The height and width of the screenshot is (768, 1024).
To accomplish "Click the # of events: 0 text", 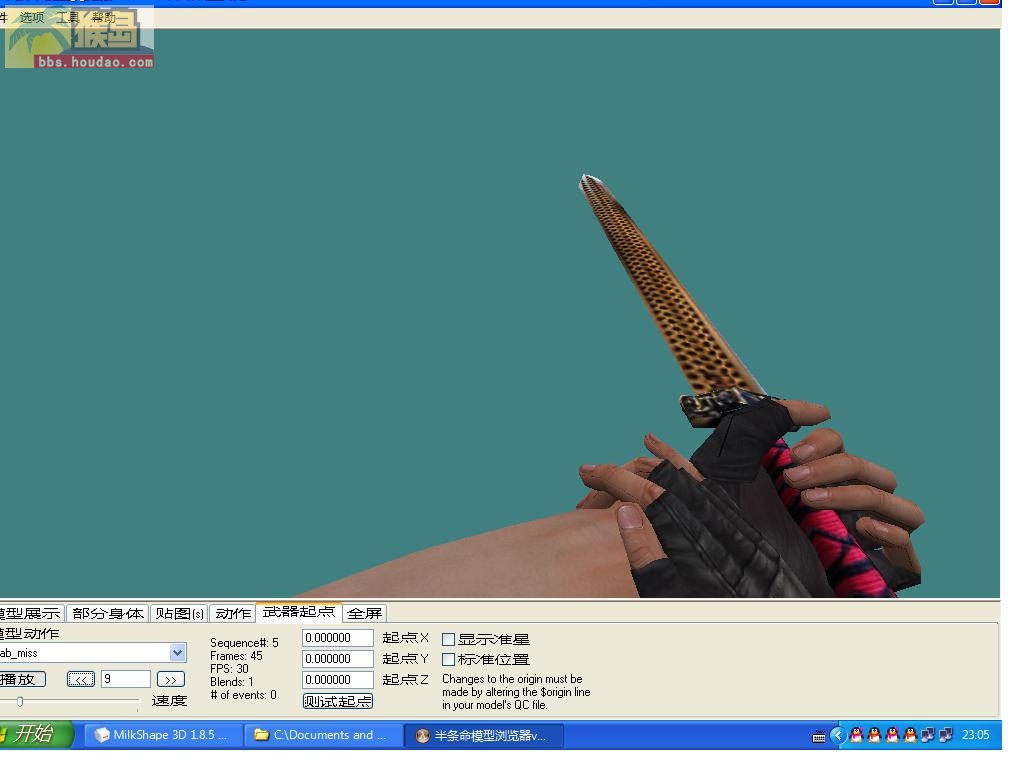I will point(244,695).
